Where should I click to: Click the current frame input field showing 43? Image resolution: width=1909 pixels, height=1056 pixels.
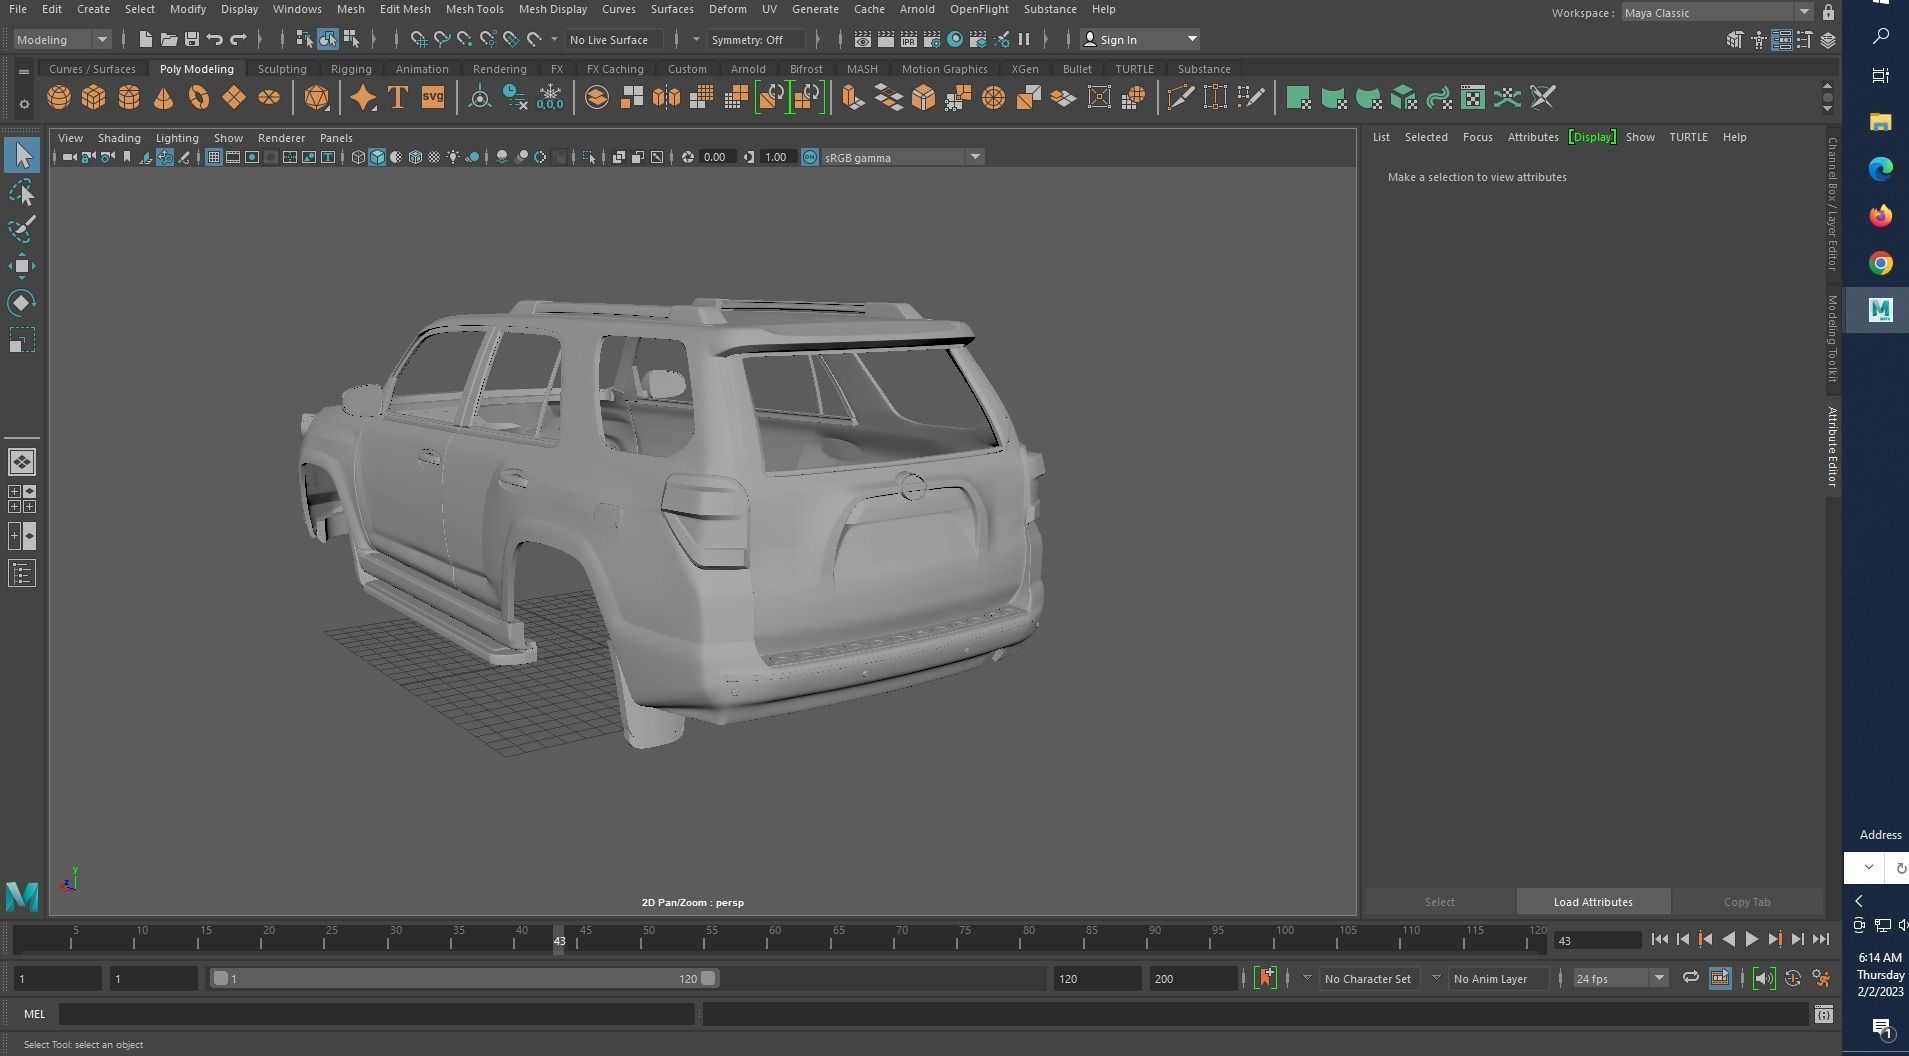1597,941
